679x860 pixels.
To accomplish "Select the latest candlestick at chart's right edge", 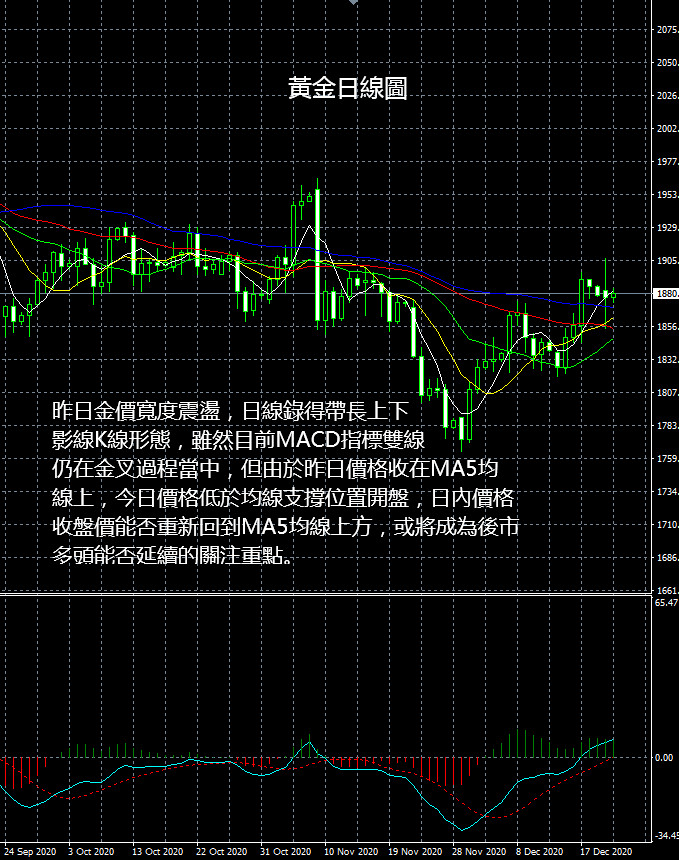I will click(x=613, y=295).
